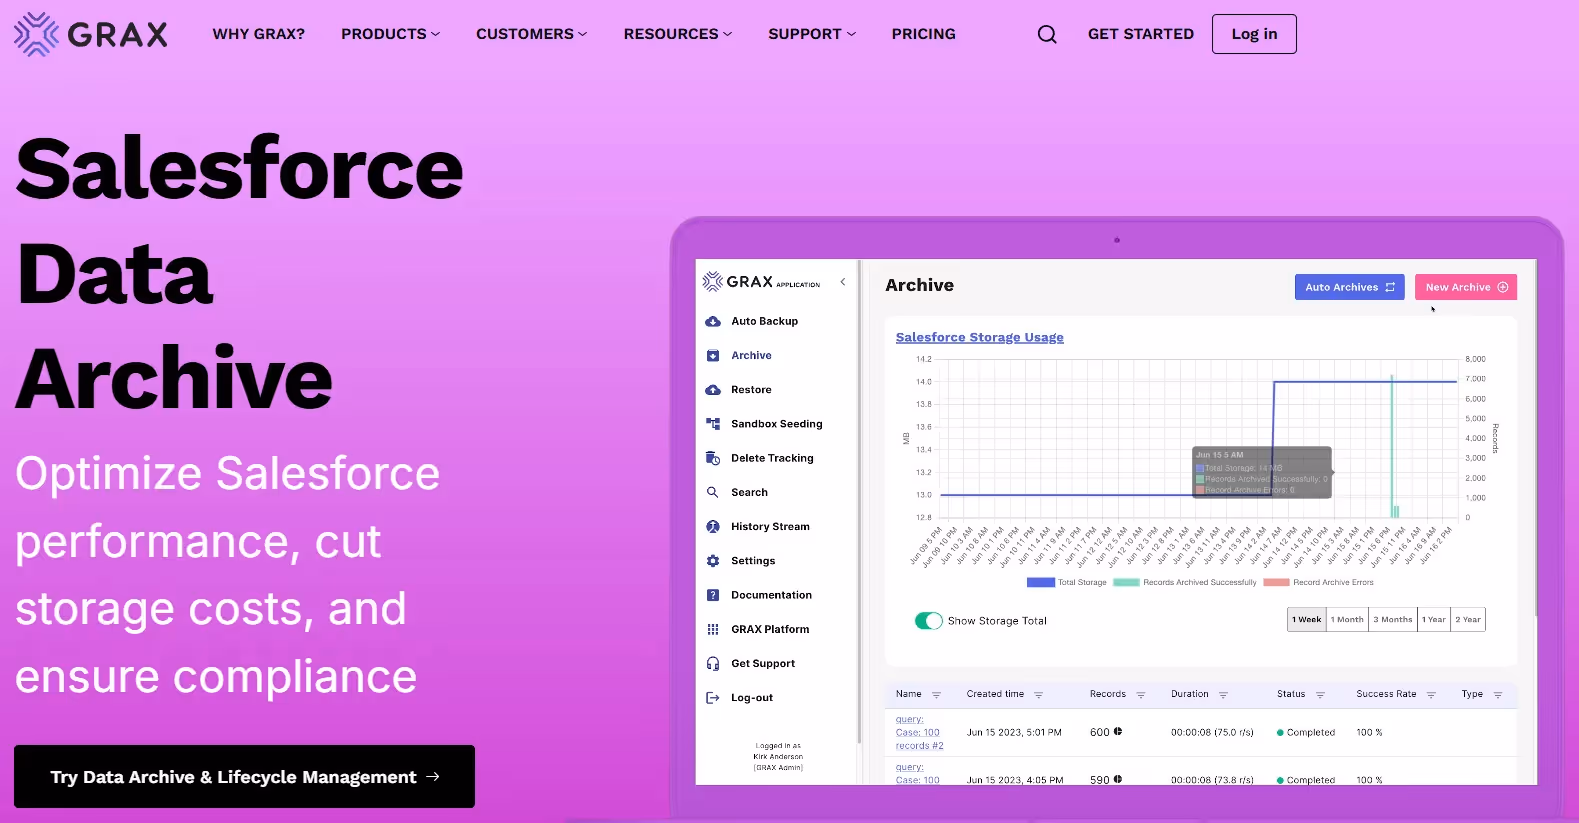Open the site search magnifier icon
1579x823 pixels.
pyautogui.click(x=1047, y=34)
